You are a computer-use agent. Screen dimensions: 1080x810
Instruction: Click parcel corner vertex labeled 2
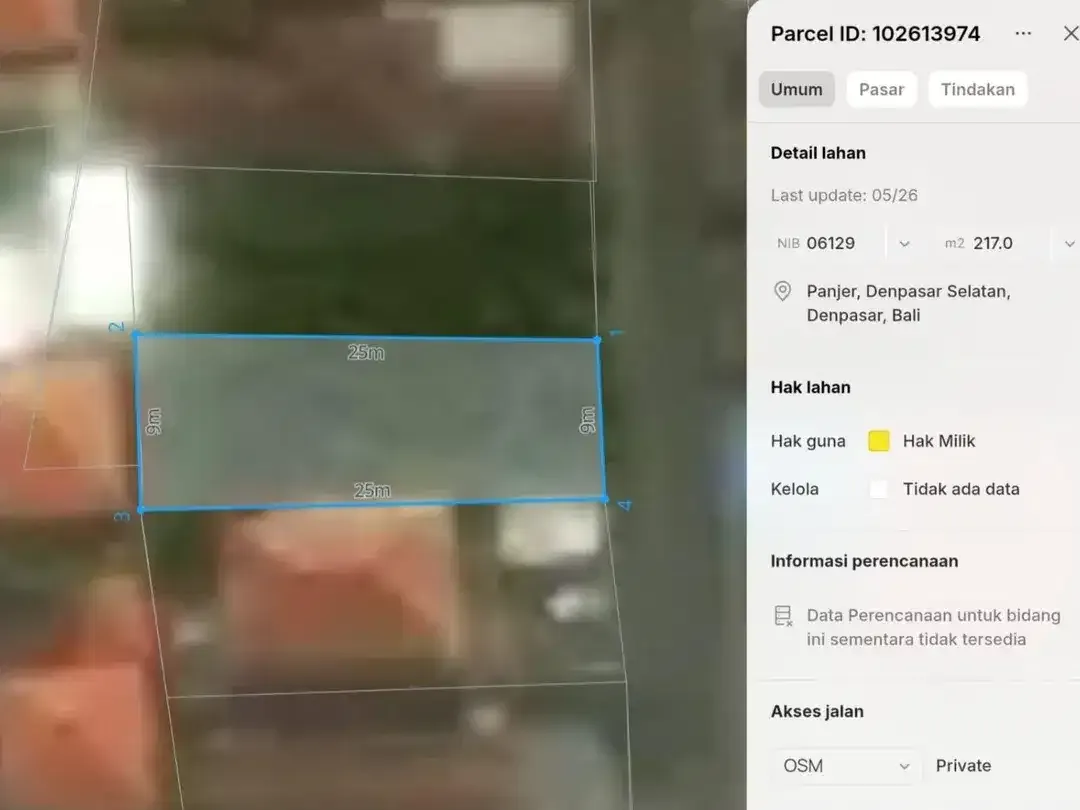pyautogui.click(x=136, y=335)
